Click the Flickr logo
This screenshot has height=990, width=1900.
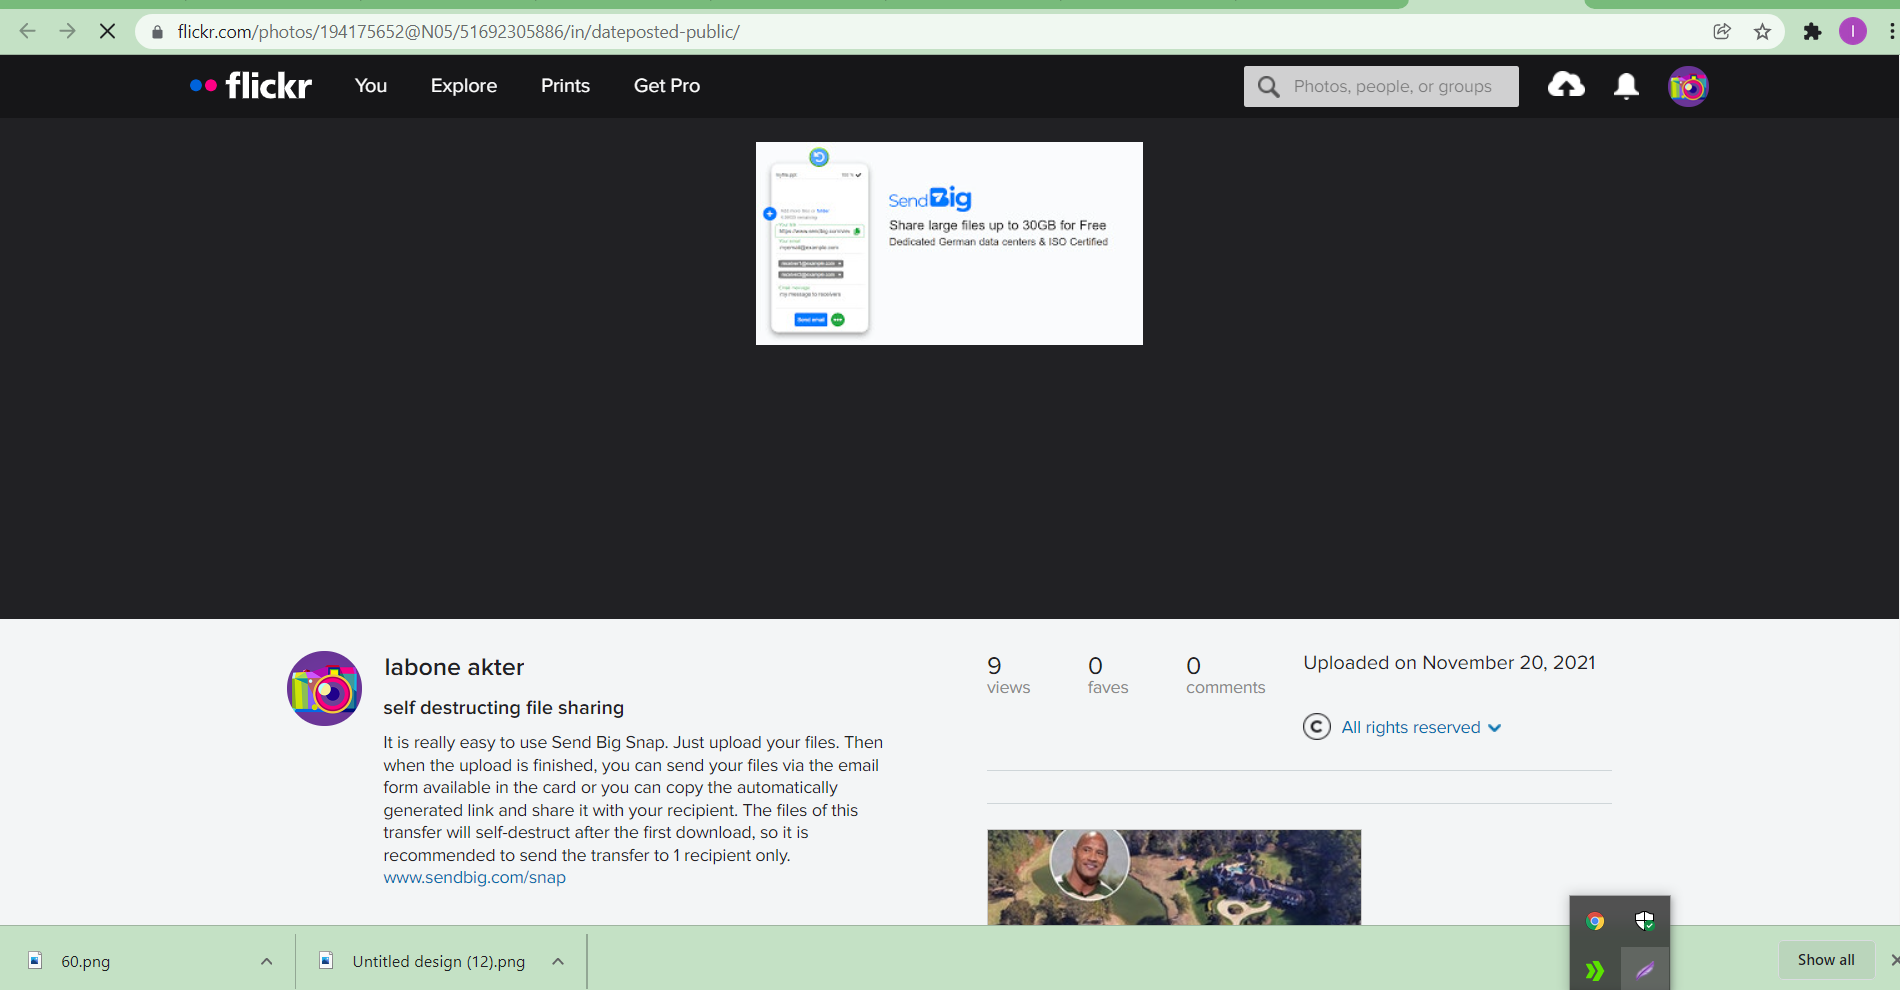[249, 85]
